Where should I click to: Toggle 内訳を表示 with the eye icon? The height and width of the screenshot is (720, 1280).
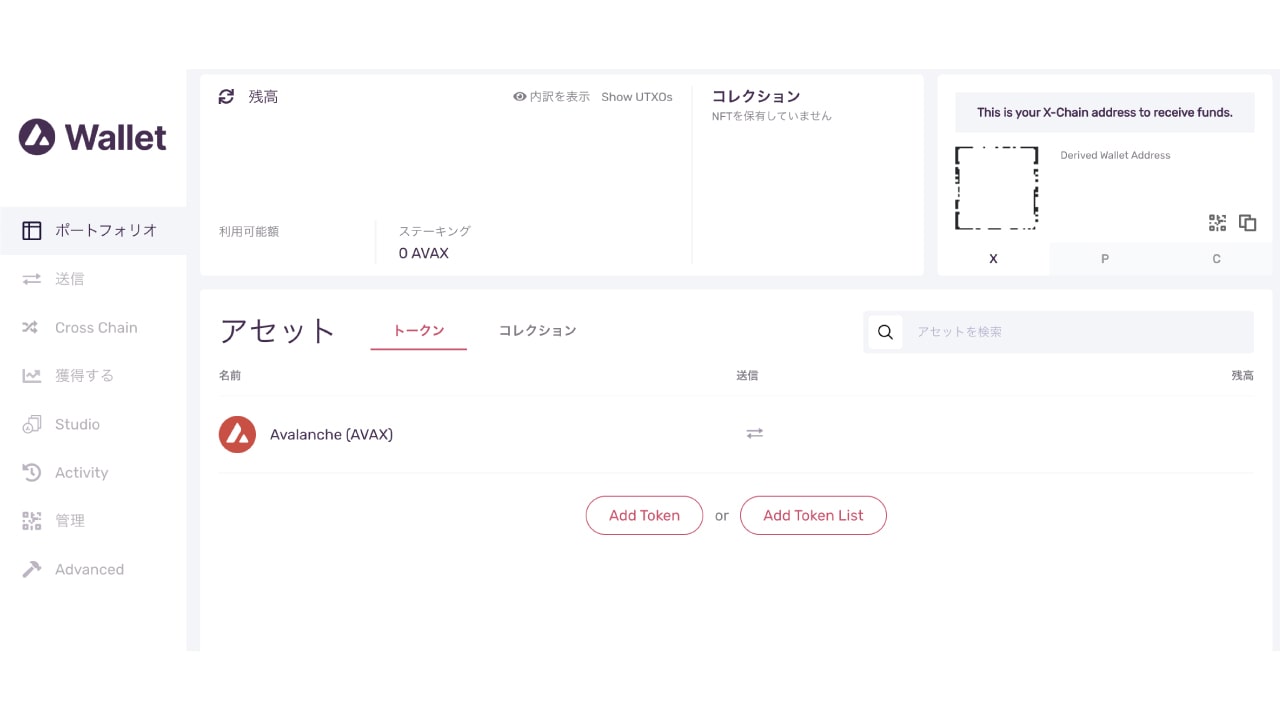pos(551,97)
